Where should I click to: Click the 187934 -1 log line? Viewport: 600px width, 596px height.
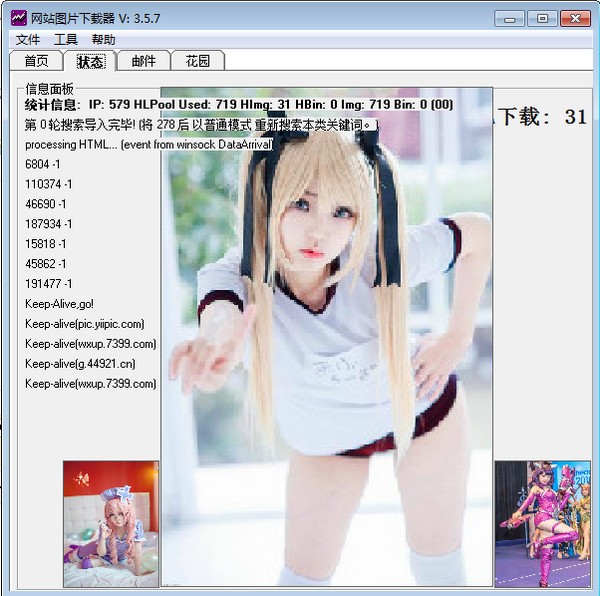(x=49, y=224)
